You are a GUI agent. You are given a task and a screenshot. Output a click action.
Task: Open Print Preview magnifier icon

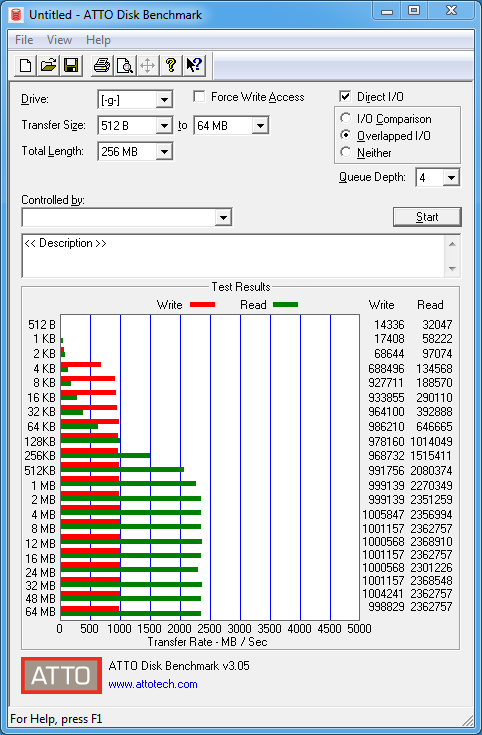[x=125, y=65]
